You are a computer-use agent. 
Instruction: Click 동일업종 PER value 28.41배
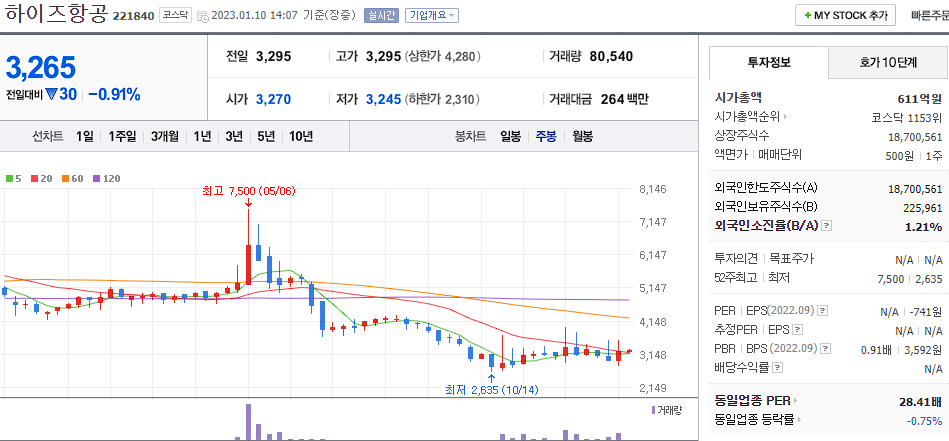pos(921,402)
